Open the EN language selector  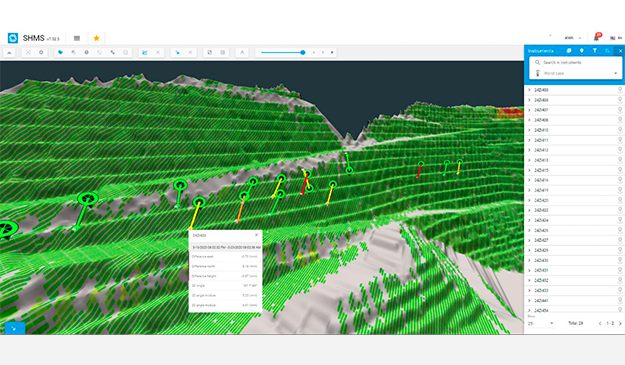point(616,38)
